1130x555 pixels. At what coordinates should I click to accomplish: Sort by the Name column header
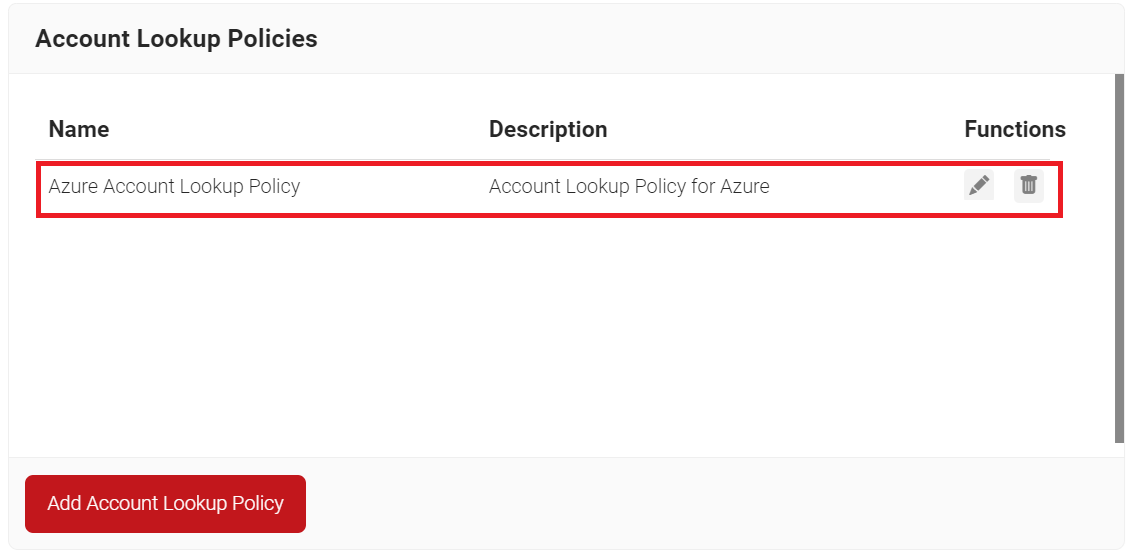point(79,129)
